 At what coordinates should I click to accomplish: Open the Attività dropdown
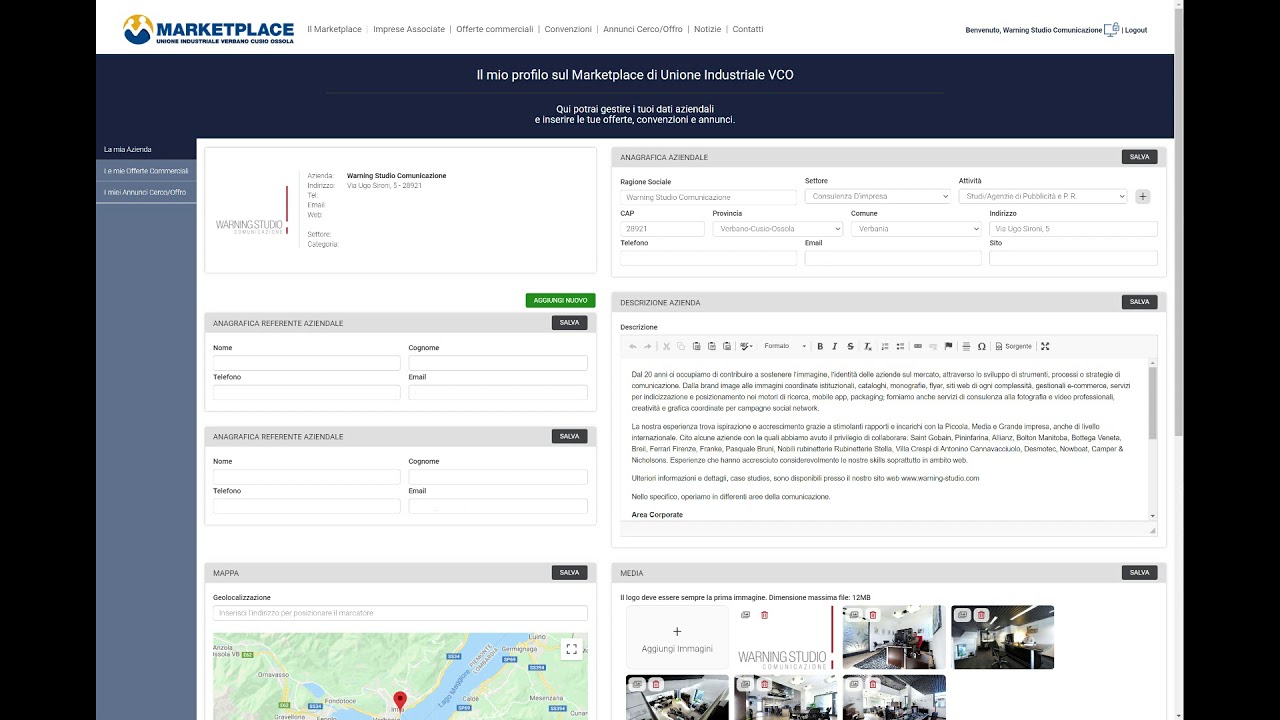tap(1043, 197)
